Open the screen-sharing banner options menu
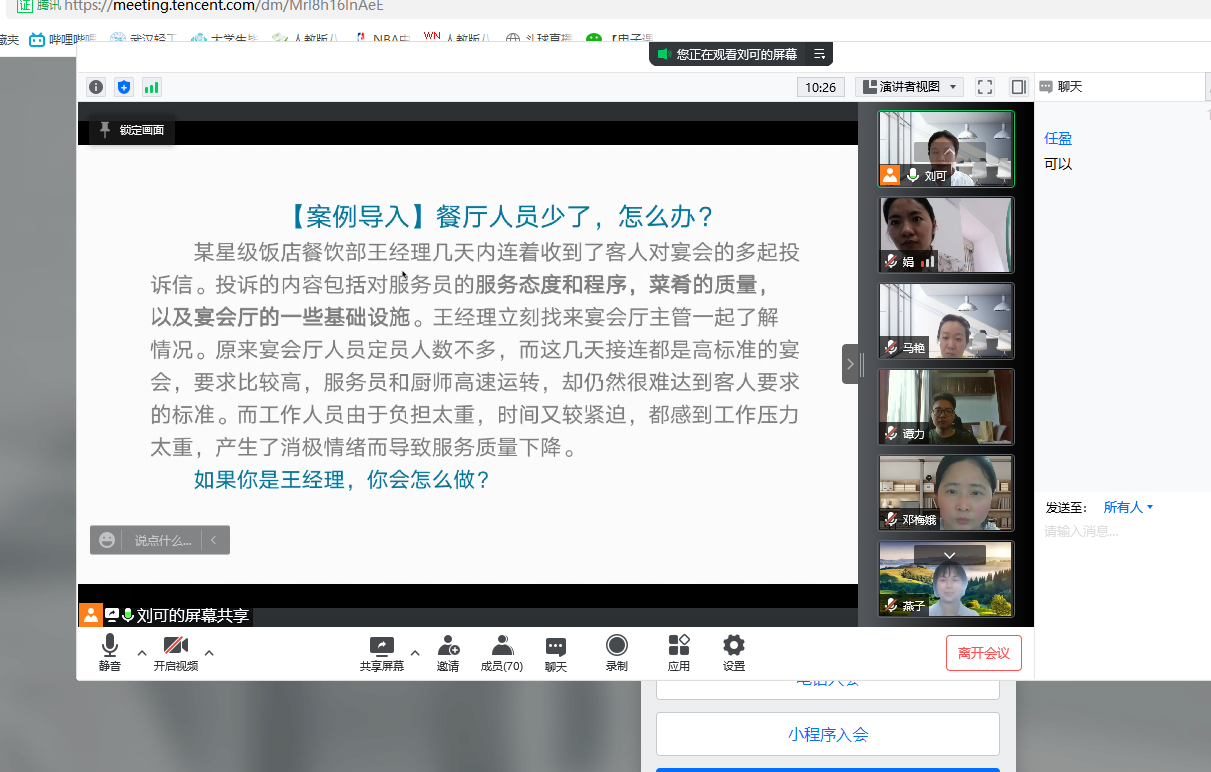1211x772 pixels. (x=819, y=54)
